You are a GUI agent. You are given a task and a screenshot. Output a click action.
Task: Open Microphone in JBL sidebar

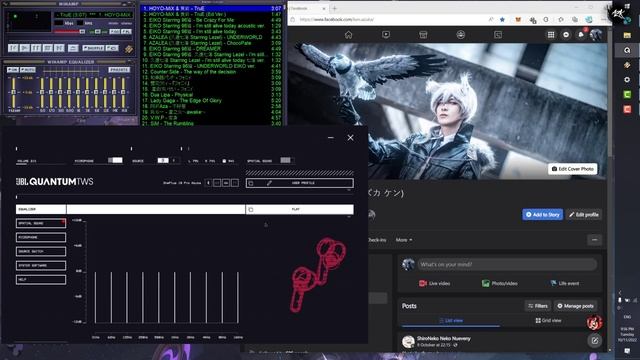click(41, 237)
